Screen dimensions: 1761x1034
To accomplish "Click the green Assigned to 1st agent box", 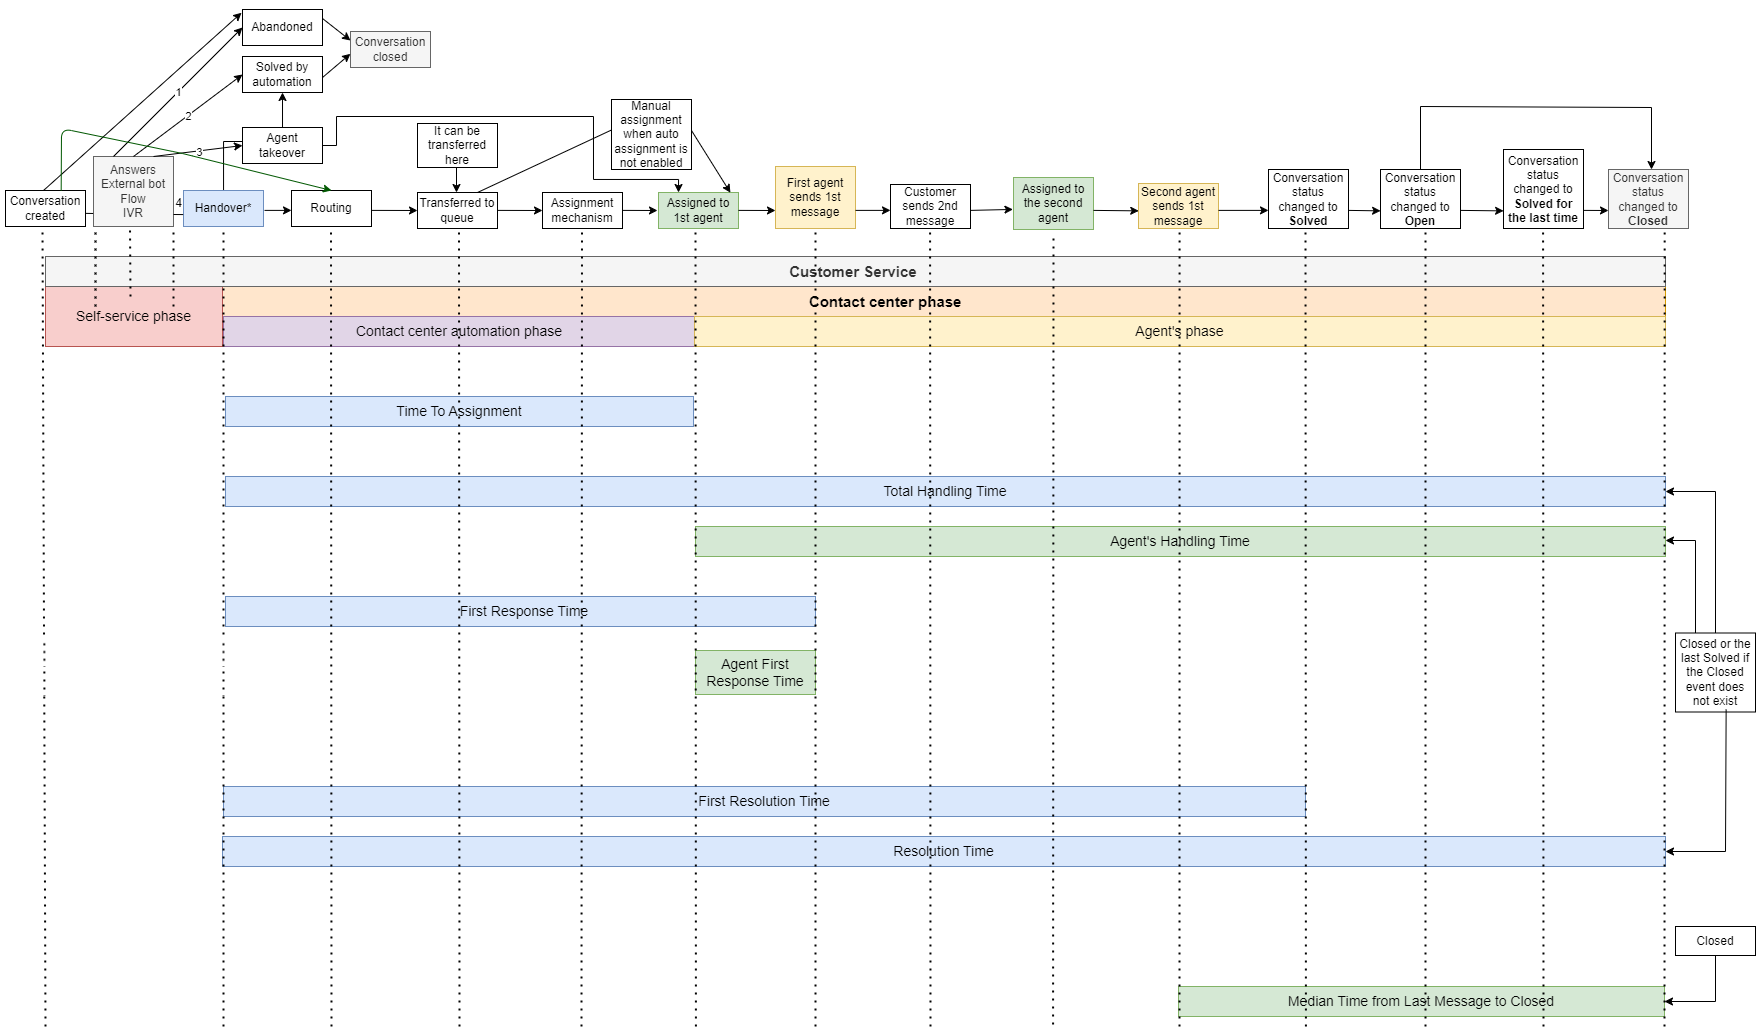I will [698, 210].
